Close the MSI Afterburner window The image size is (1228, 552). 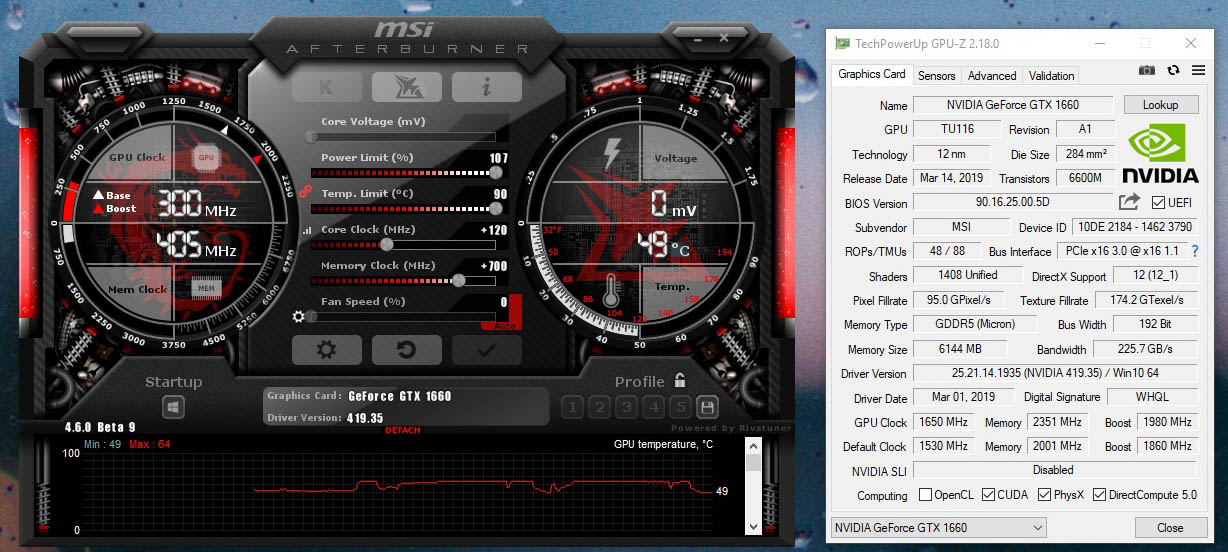click(723, 39)
